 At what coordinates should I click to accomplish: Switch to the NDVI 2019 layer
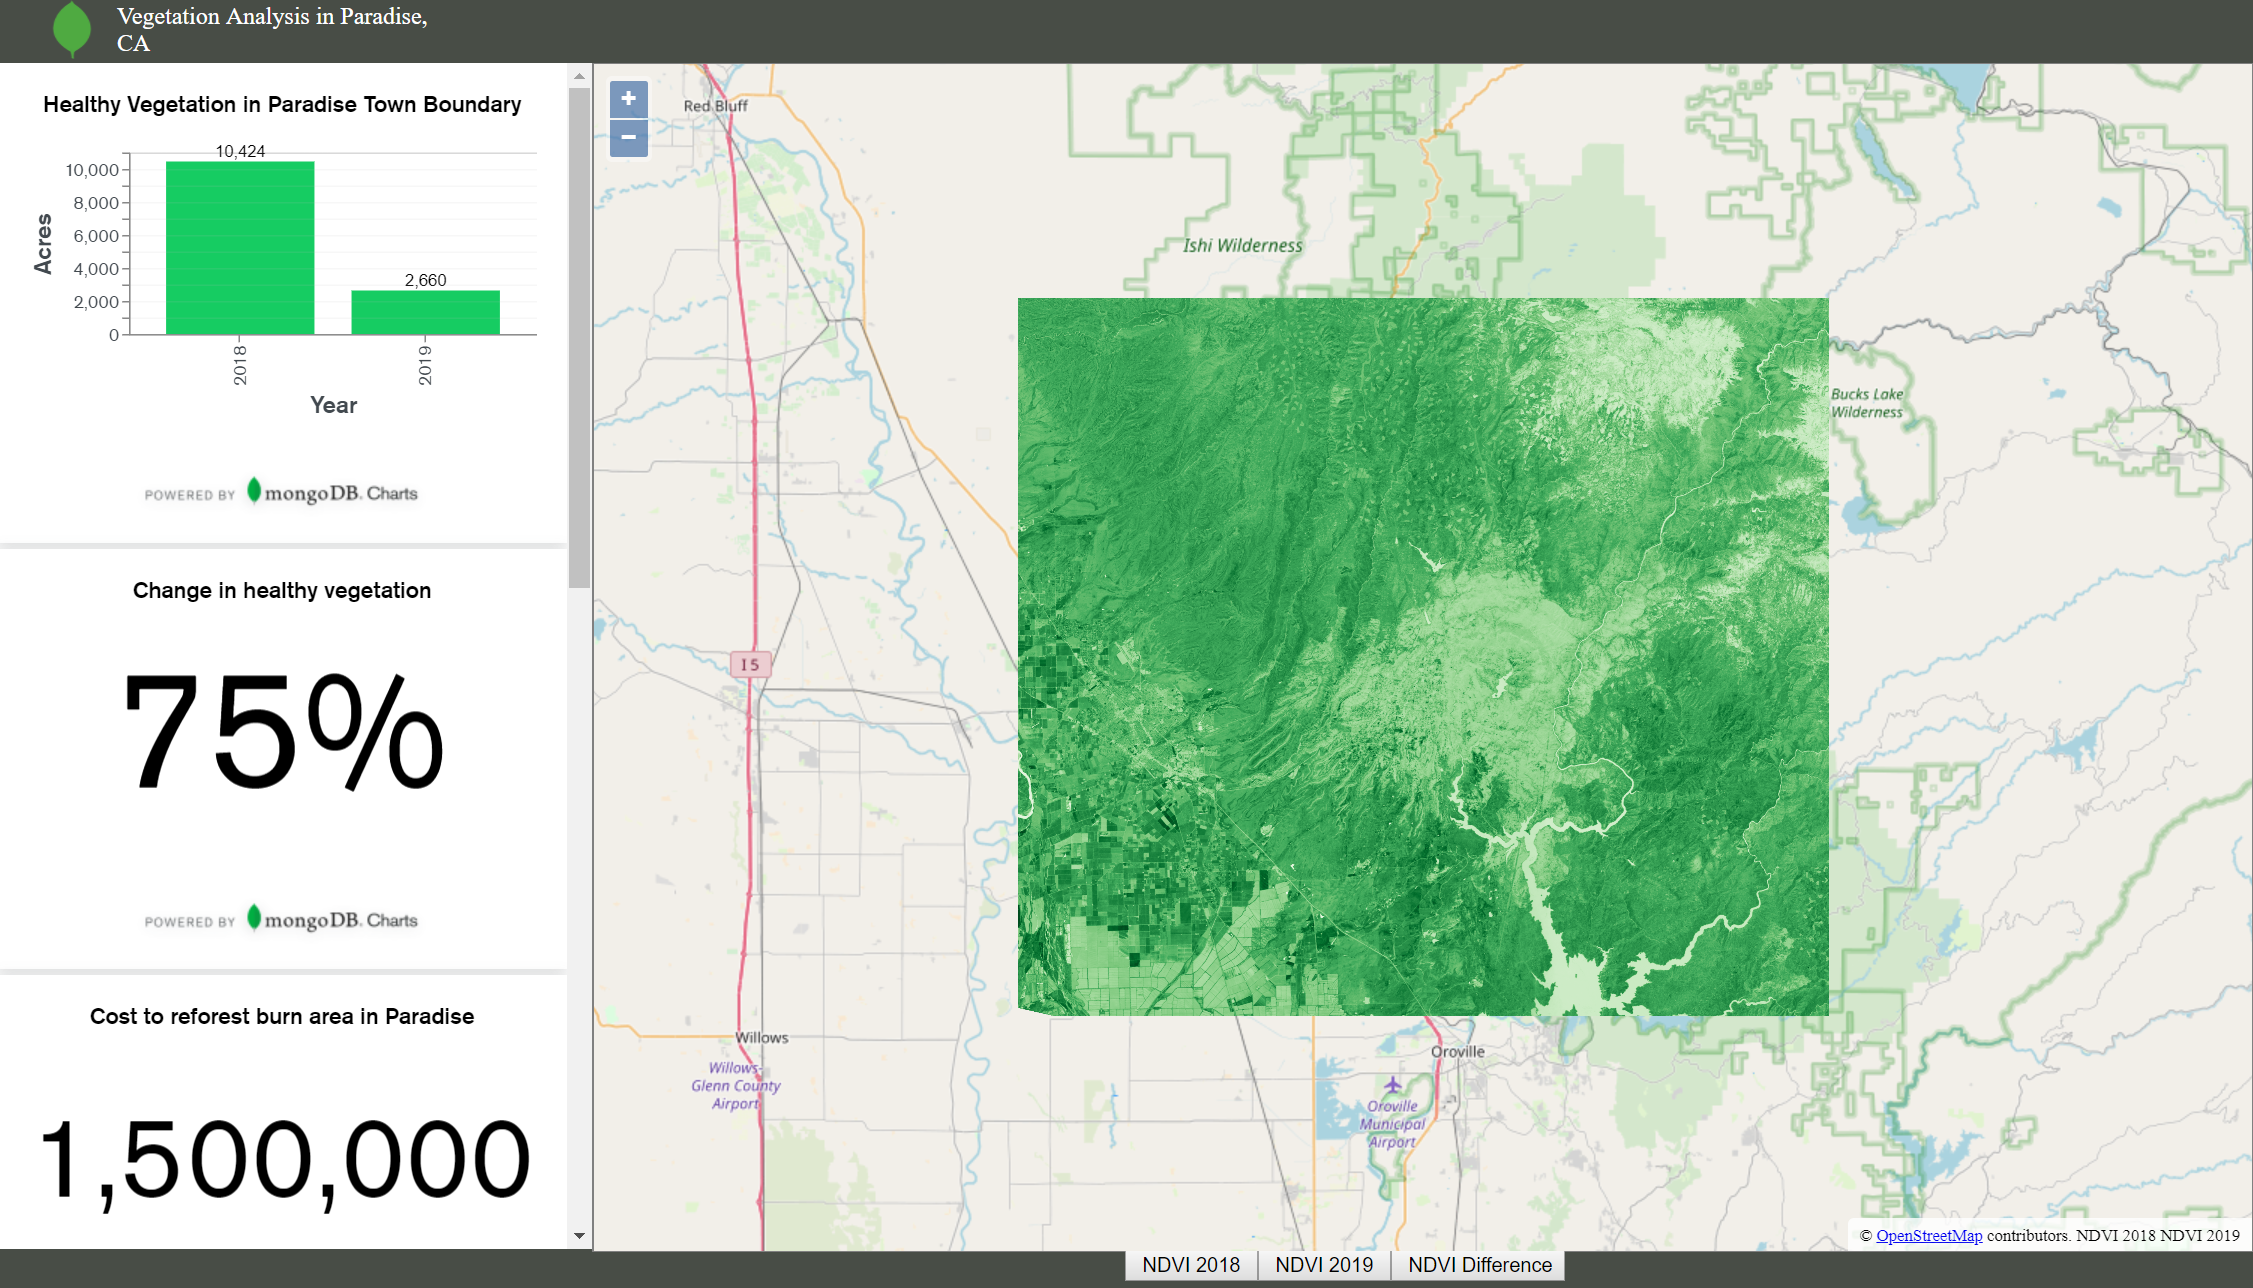click(x=1324, y=1265)
